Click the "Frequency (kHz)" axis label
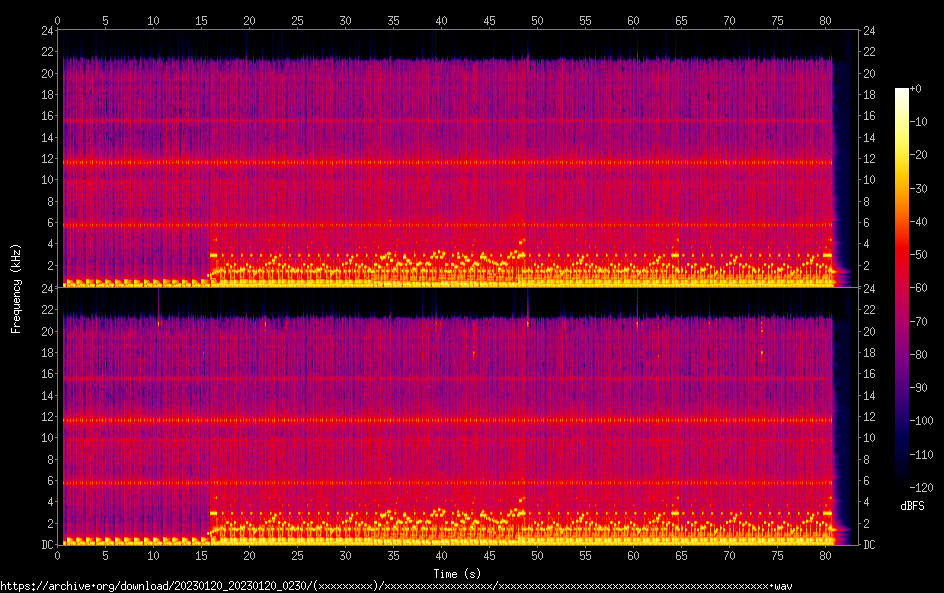 click(x=16, y=287)
